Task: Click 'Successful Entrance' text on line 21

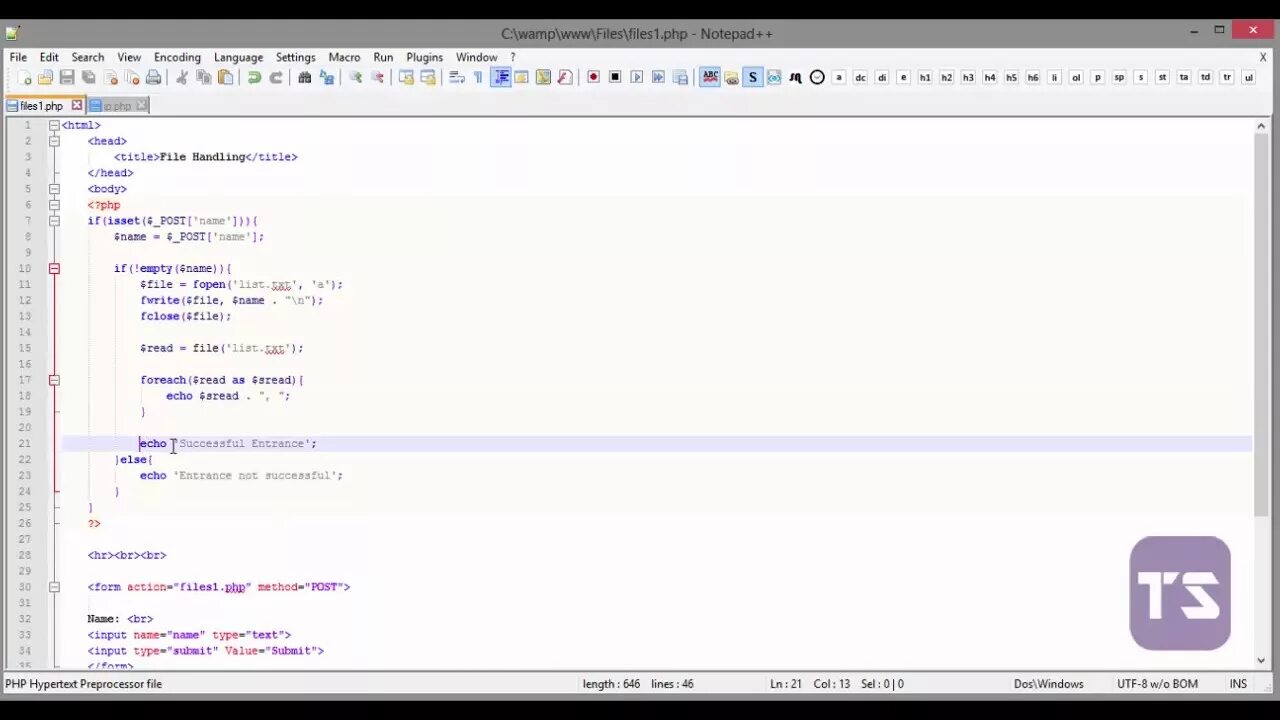Action: coord(241,443)
